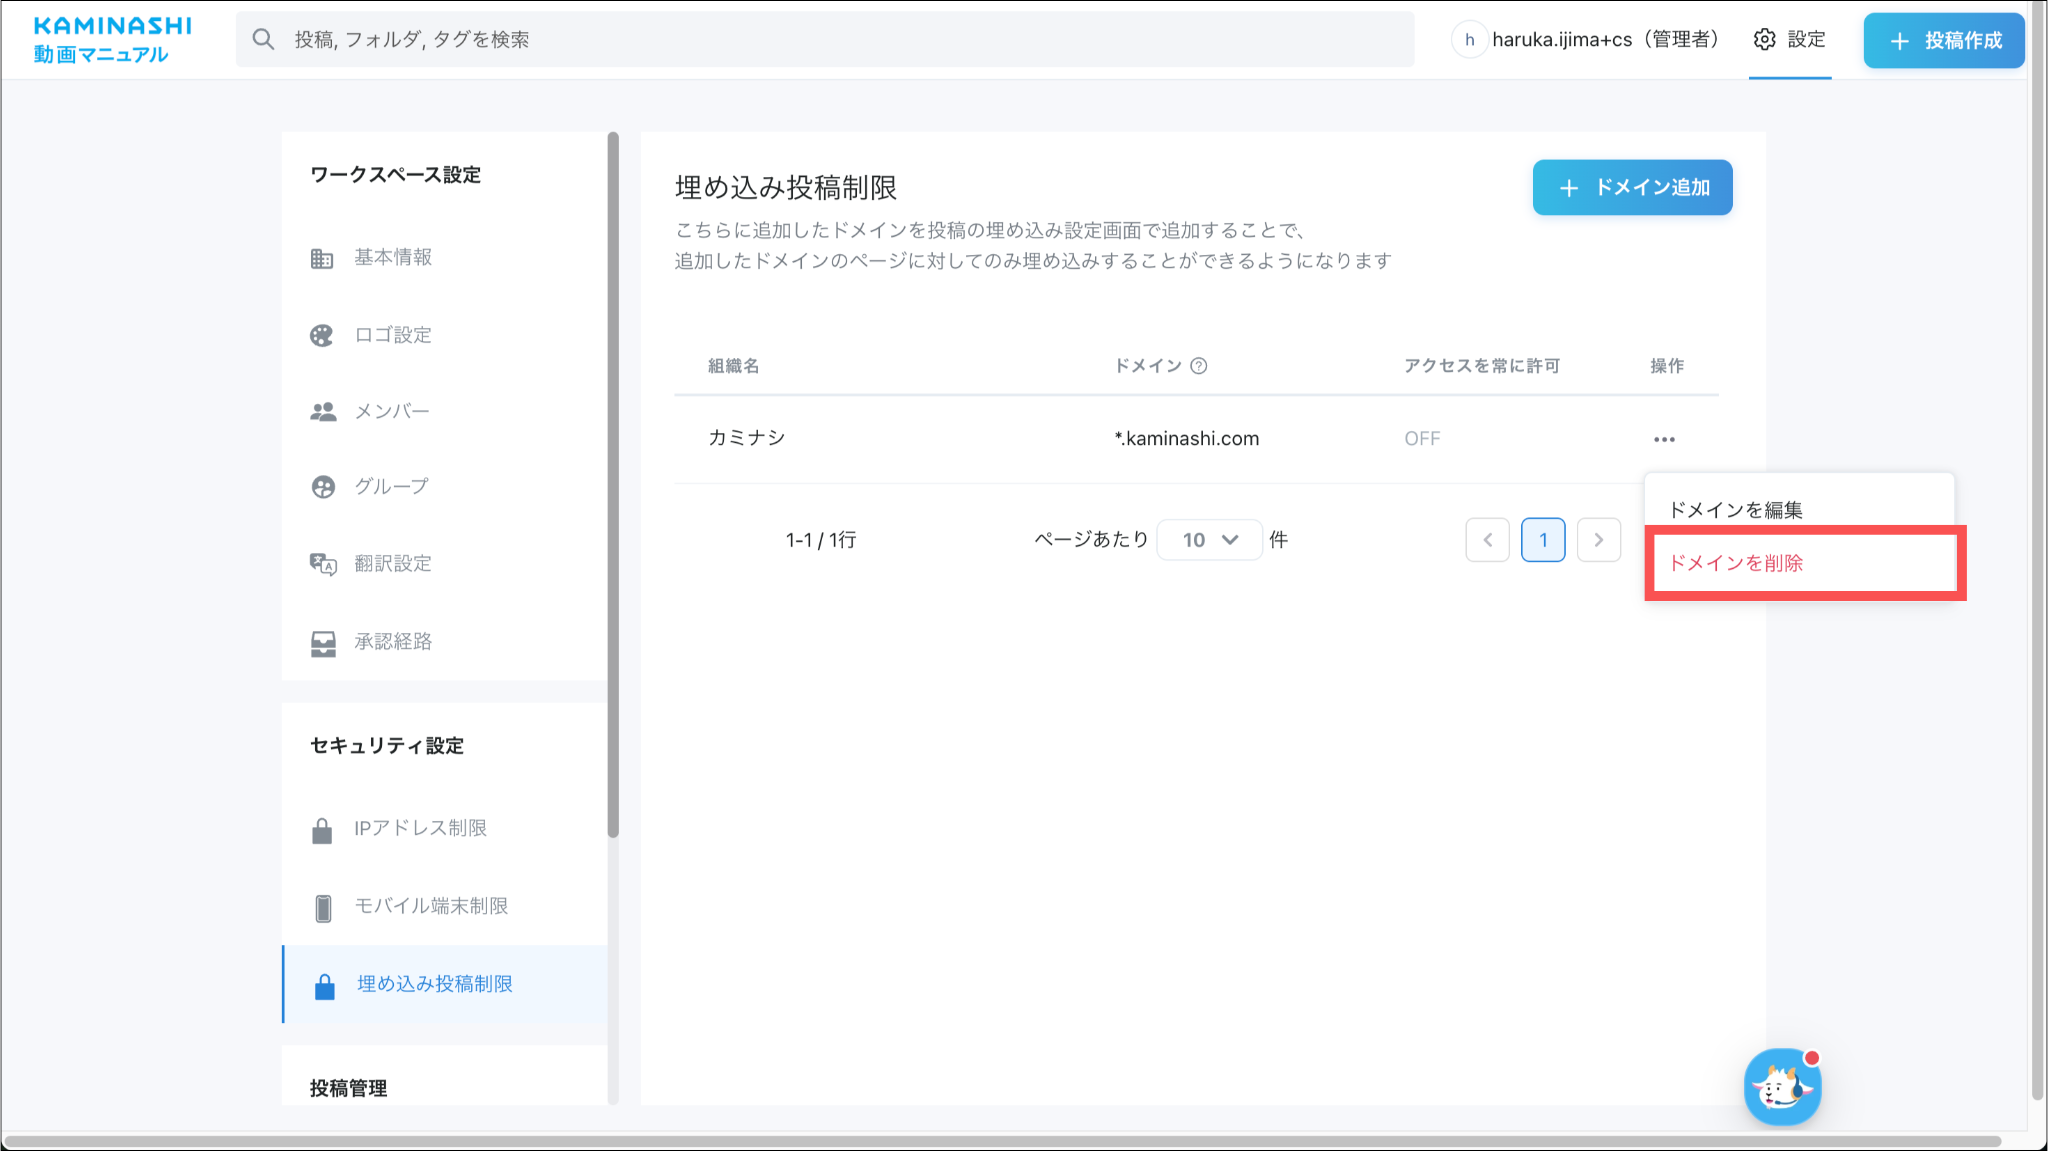Viewport: 2048px width, 1151px height.
Task: Select ドメインを編集 from the context menu
Action: coord(1736,510)
